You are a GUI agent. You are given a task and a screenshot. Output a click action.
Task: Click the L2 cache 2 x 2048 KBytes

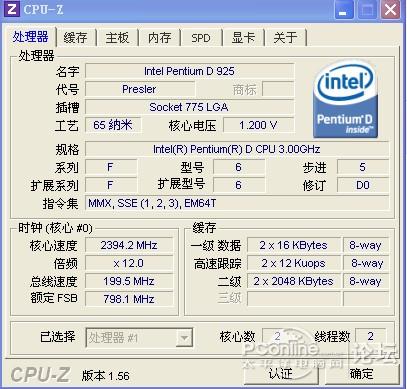tap(294, 281)
